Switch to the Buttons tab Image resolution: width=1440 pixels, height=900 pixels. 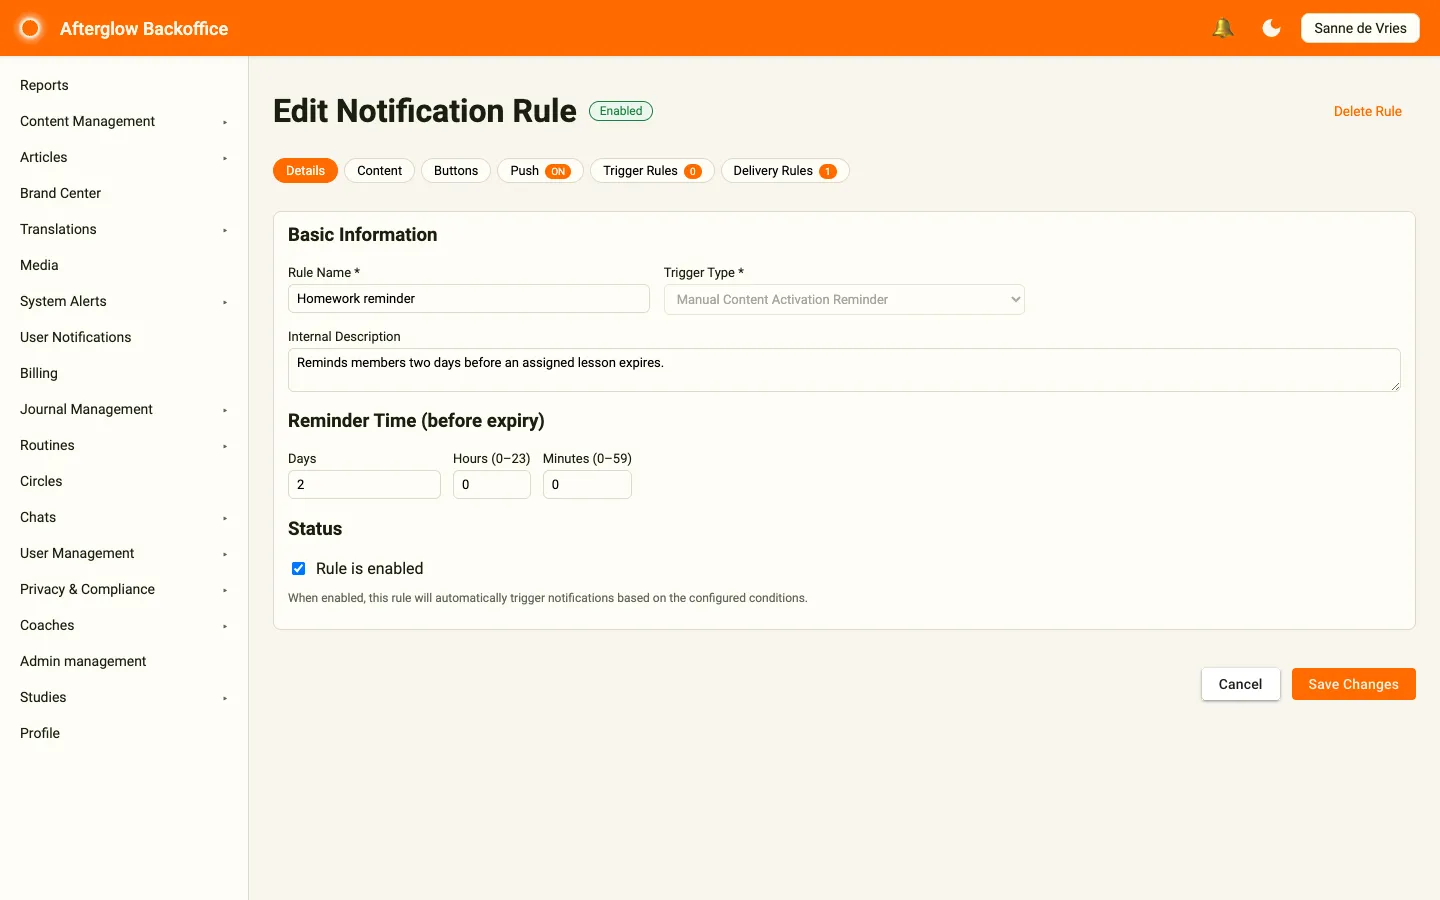pyautogui.click(x=456, y=171)
